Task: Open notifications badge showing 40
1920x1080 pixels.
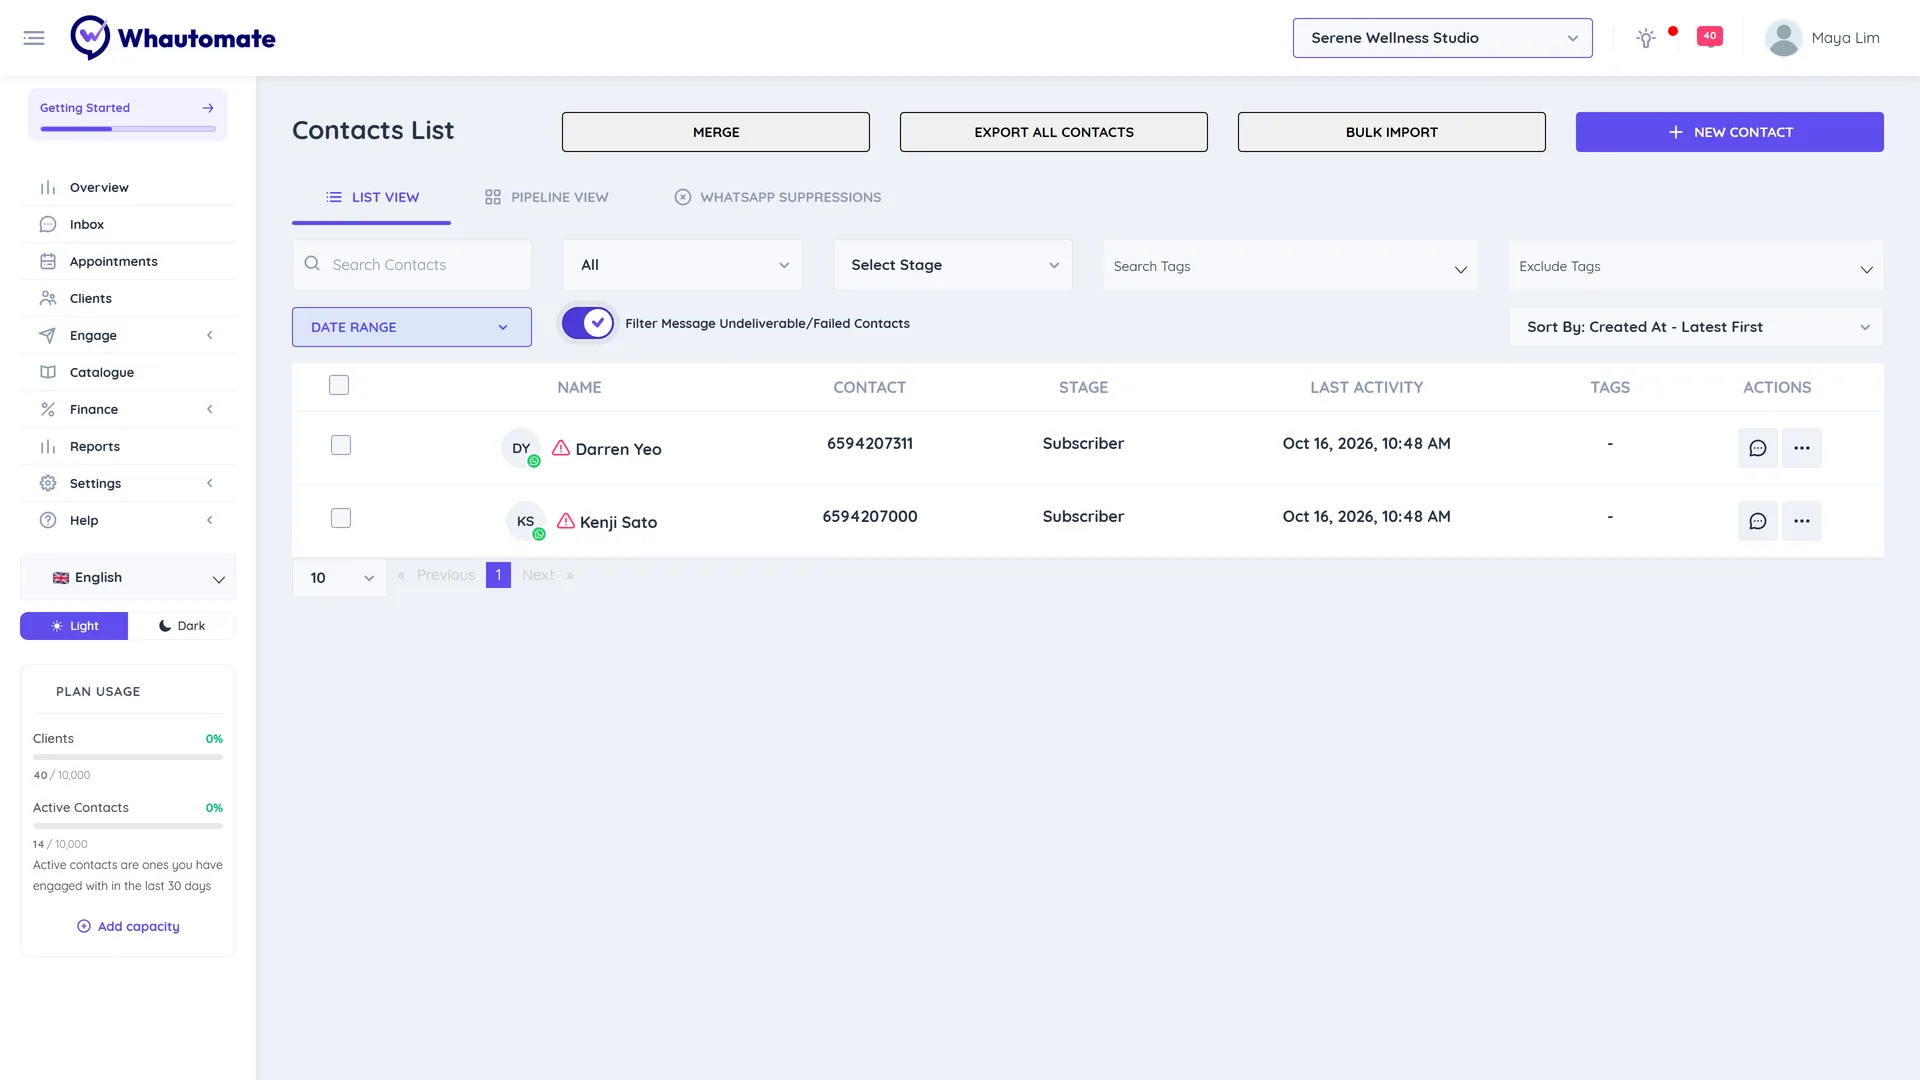Action: [x=1710, y=36]
